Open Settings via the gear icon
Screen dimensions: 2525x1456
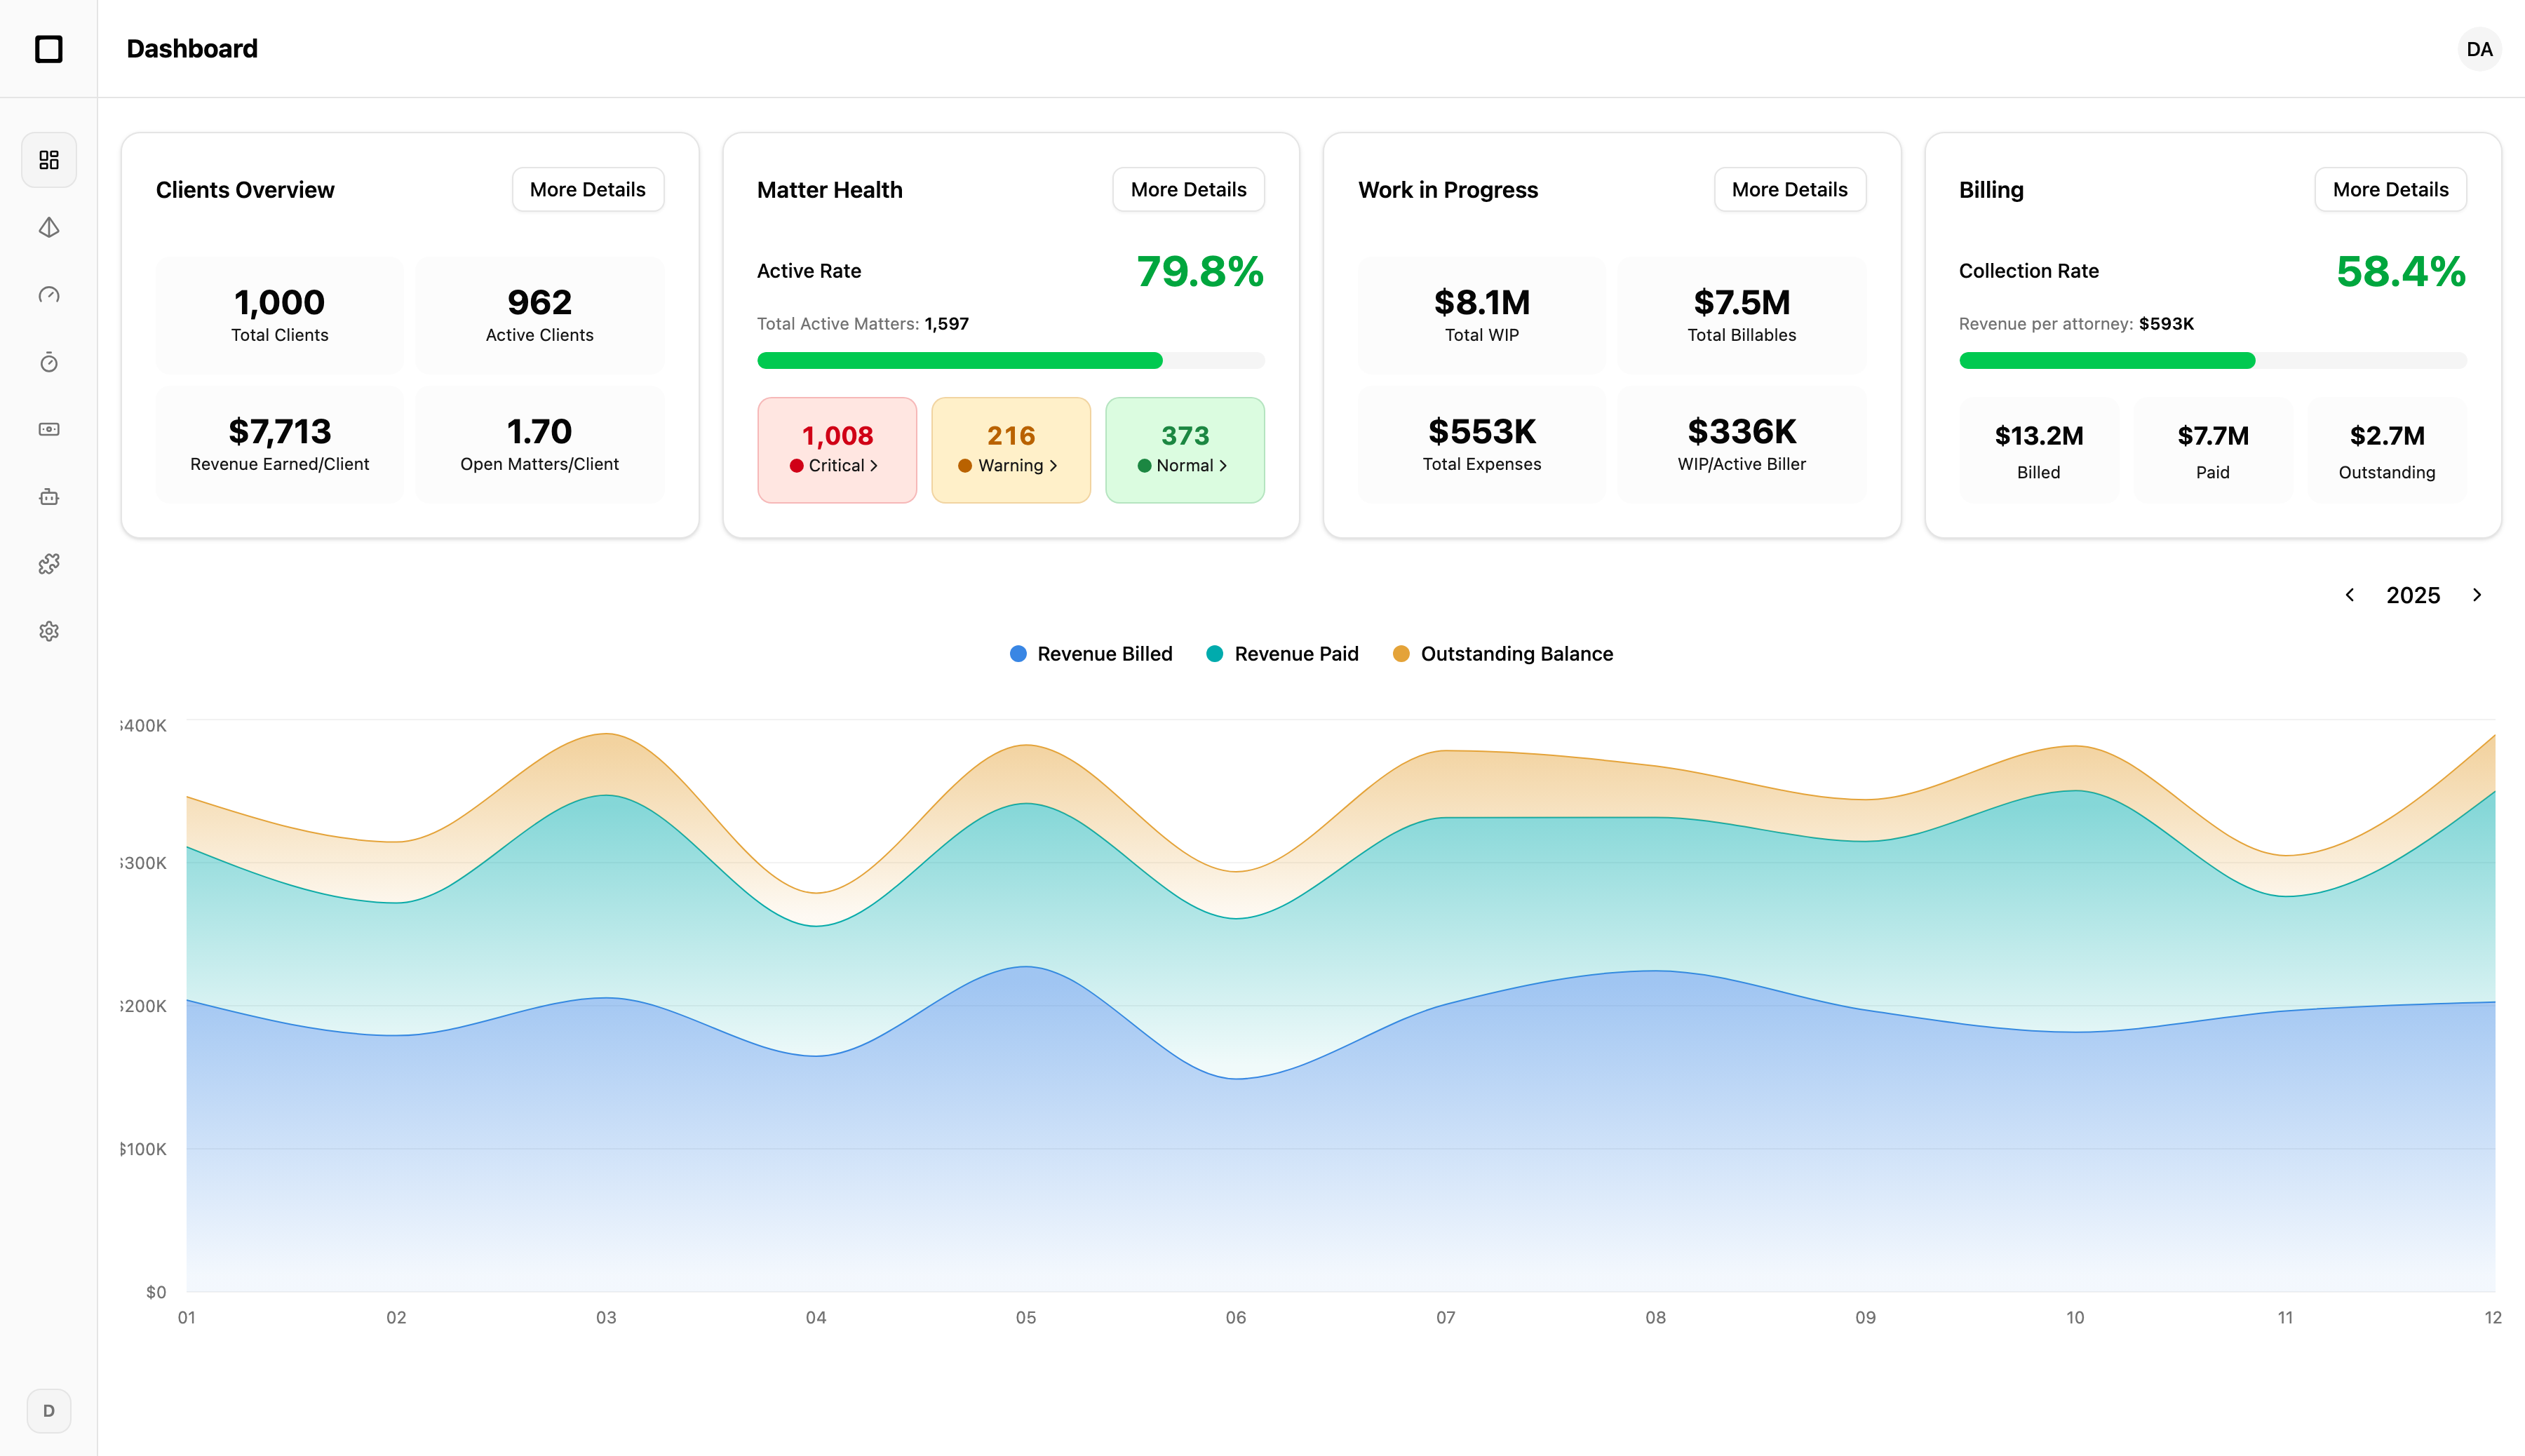coord(48,631)
